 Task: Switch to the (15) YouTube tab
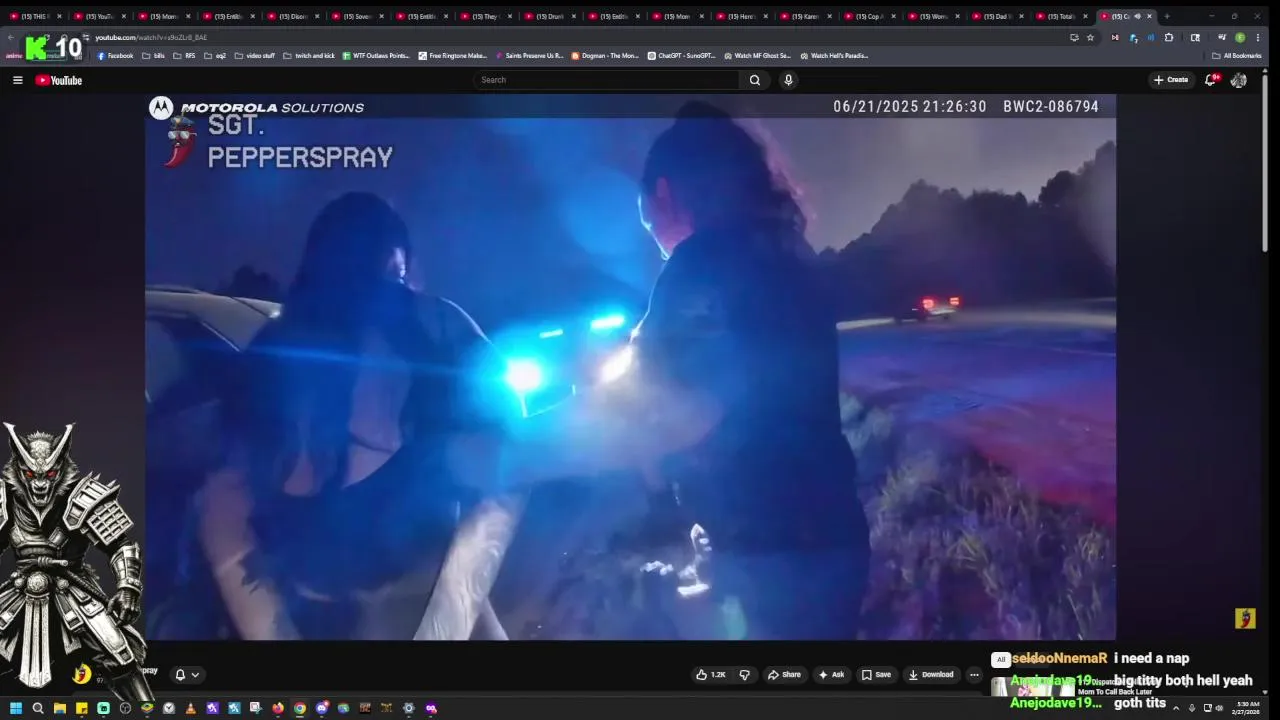click(x=97, y=16)
